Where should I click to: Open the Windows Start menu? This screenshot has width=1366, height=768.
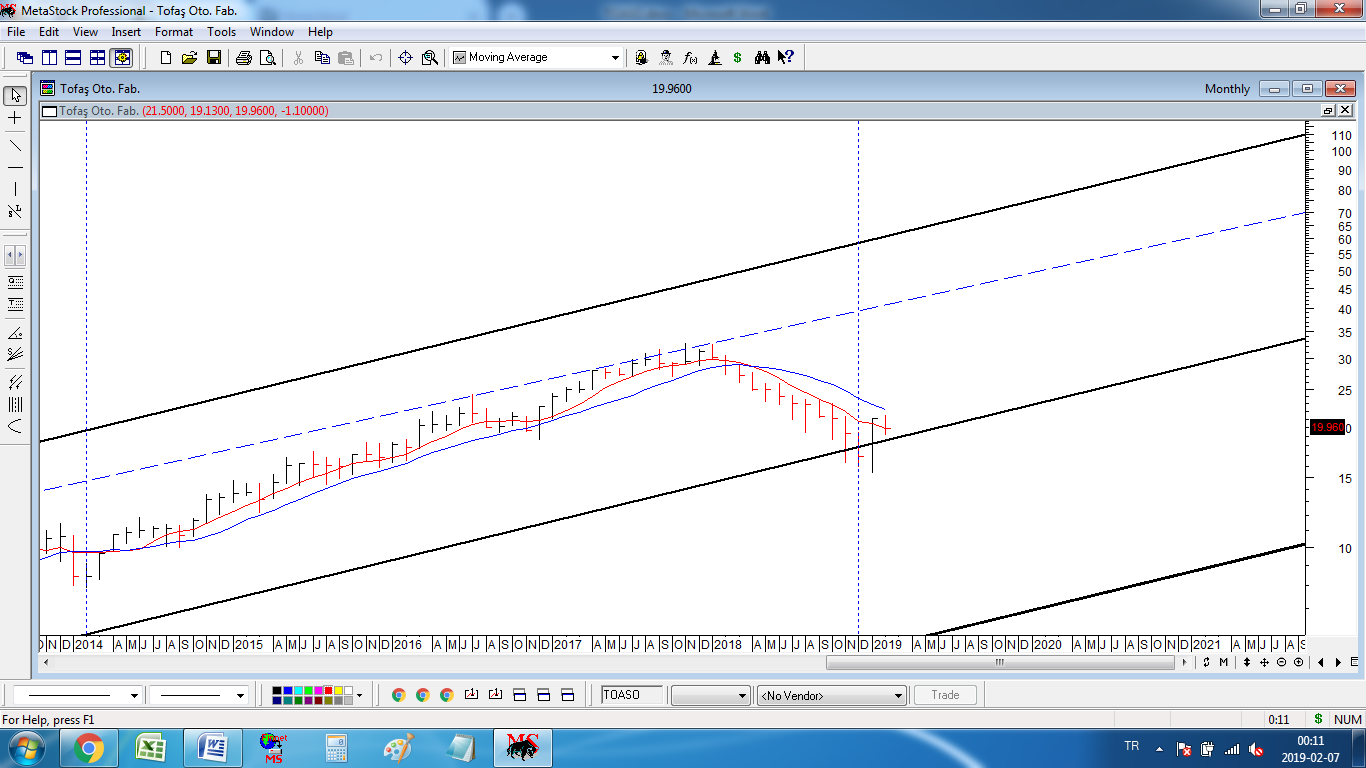pos(27,748)
